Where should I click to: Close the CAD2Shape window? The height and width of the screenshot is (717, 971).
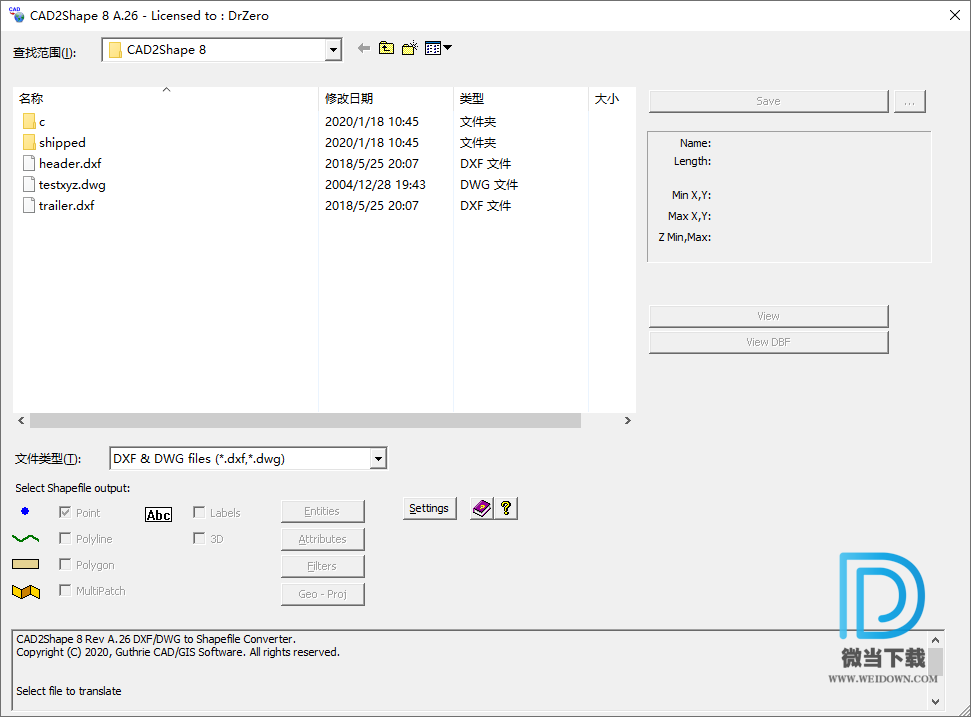point(955,15)
